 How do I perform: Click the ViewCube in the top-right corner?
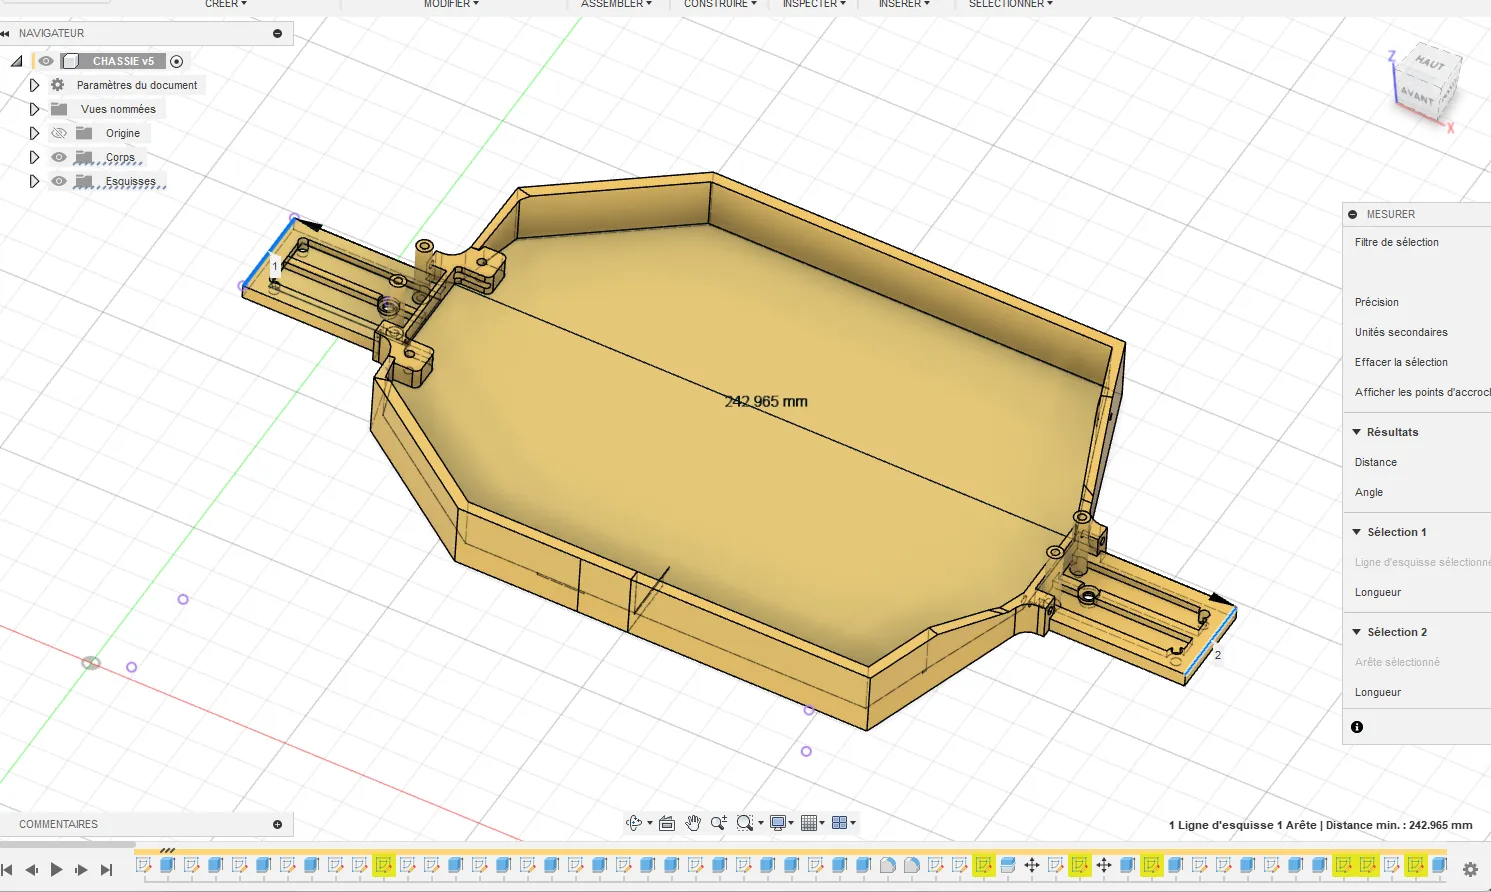coord(1424,85)
